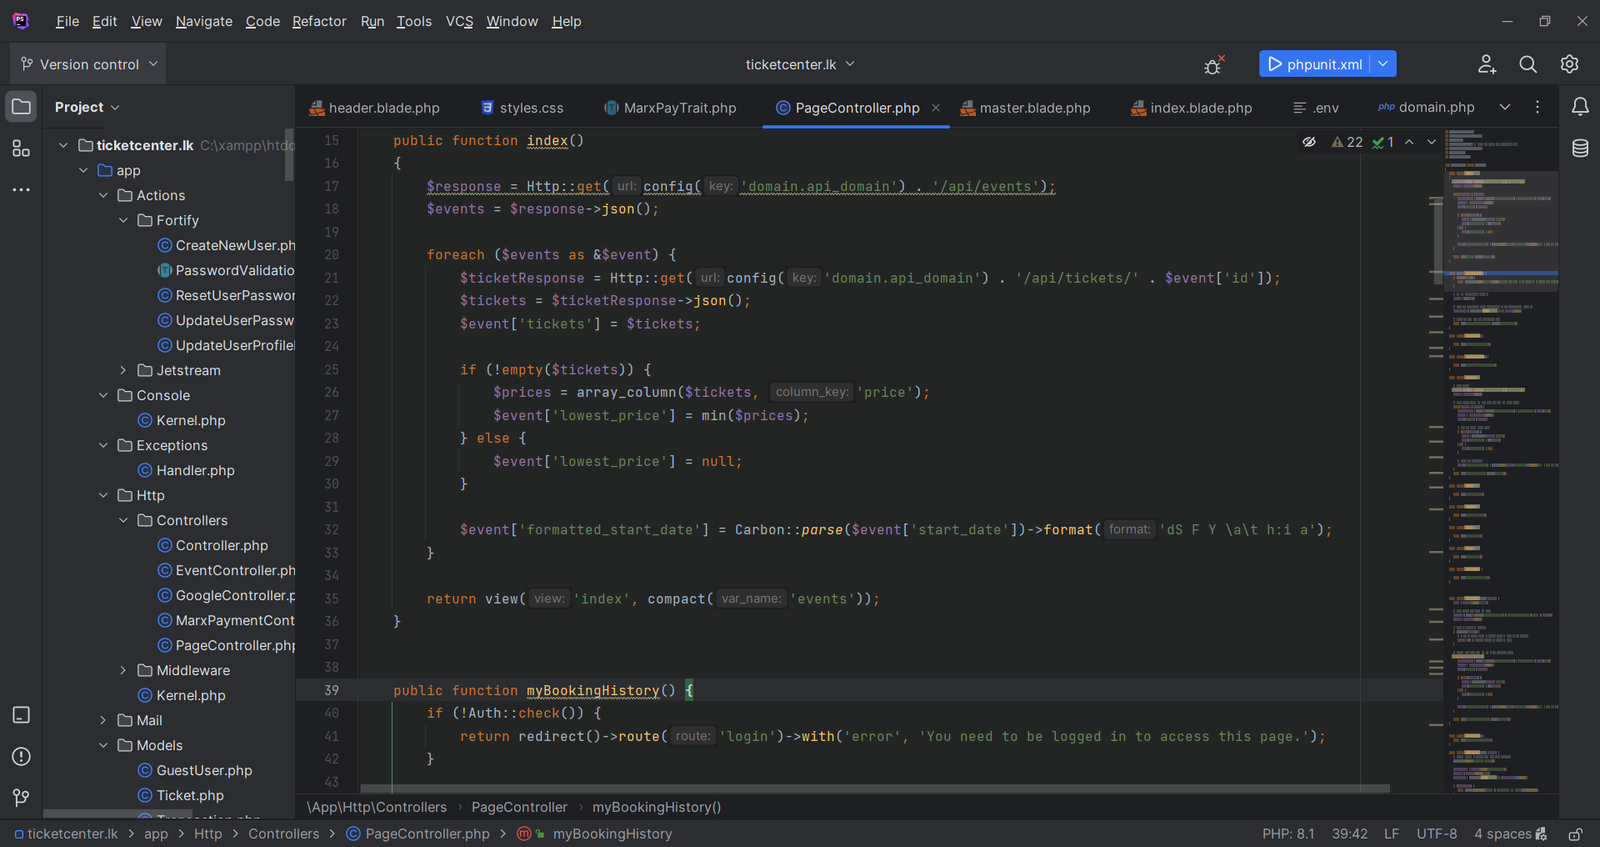
Task: Click the editor horizontal scrollbar
Action: [875, 788]
